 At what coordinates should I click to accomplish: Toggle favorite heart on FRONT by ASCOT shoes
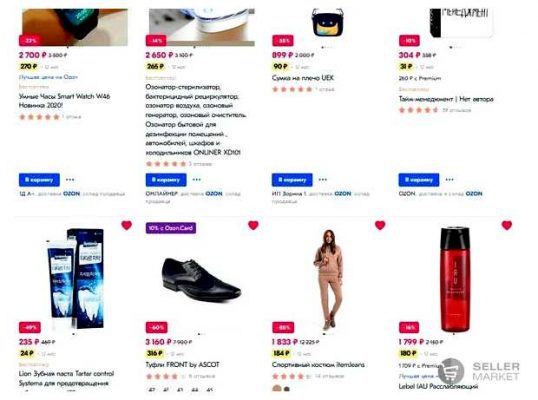click(x=253, y=225)
